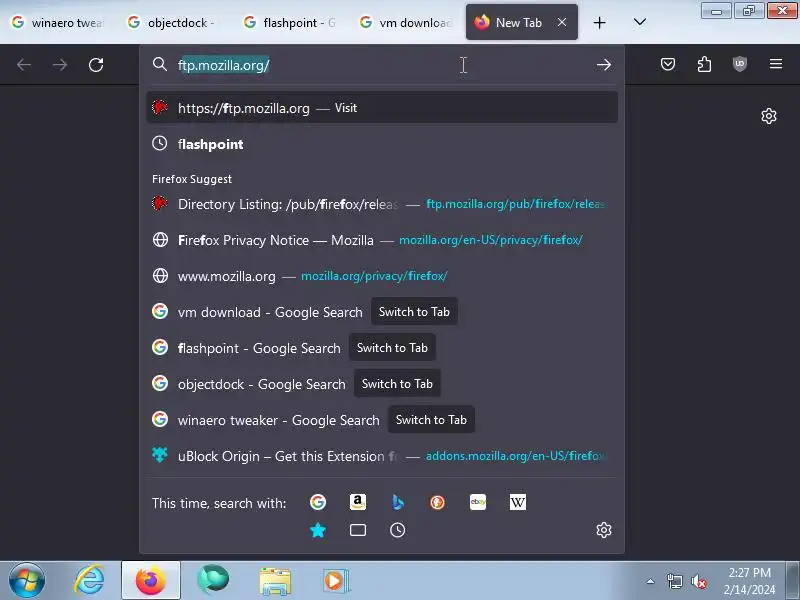Show hidden system tray icons

[650, 581]
